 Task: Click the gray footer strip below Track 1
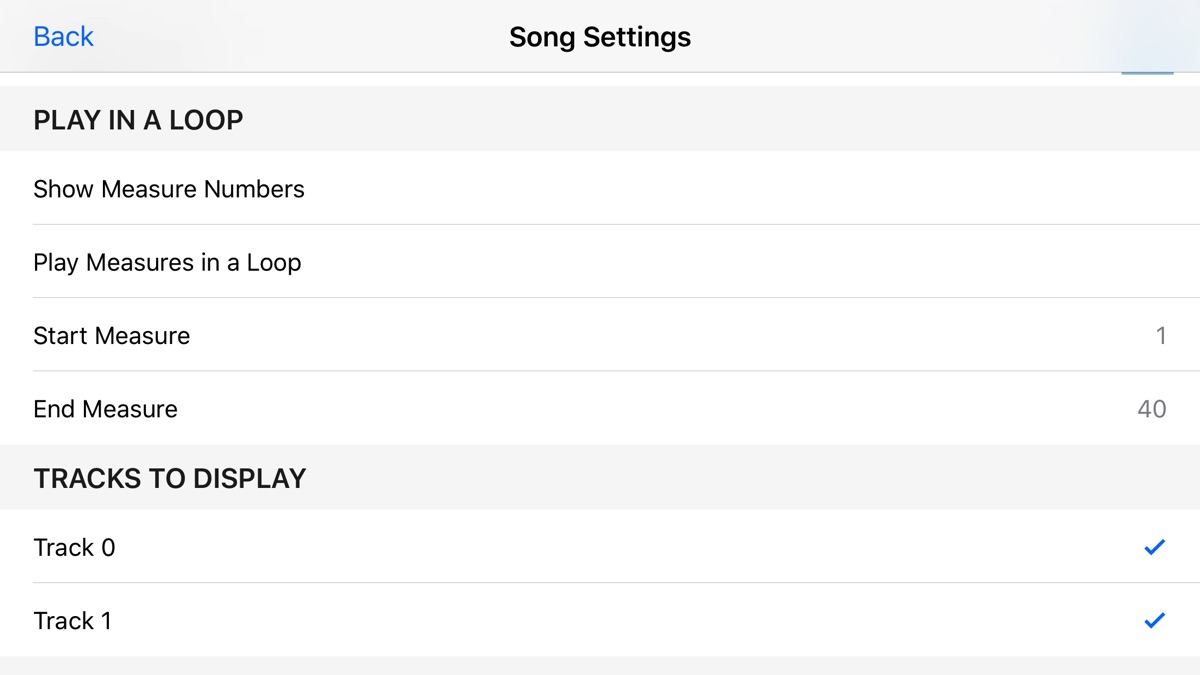tap(600, 666)
